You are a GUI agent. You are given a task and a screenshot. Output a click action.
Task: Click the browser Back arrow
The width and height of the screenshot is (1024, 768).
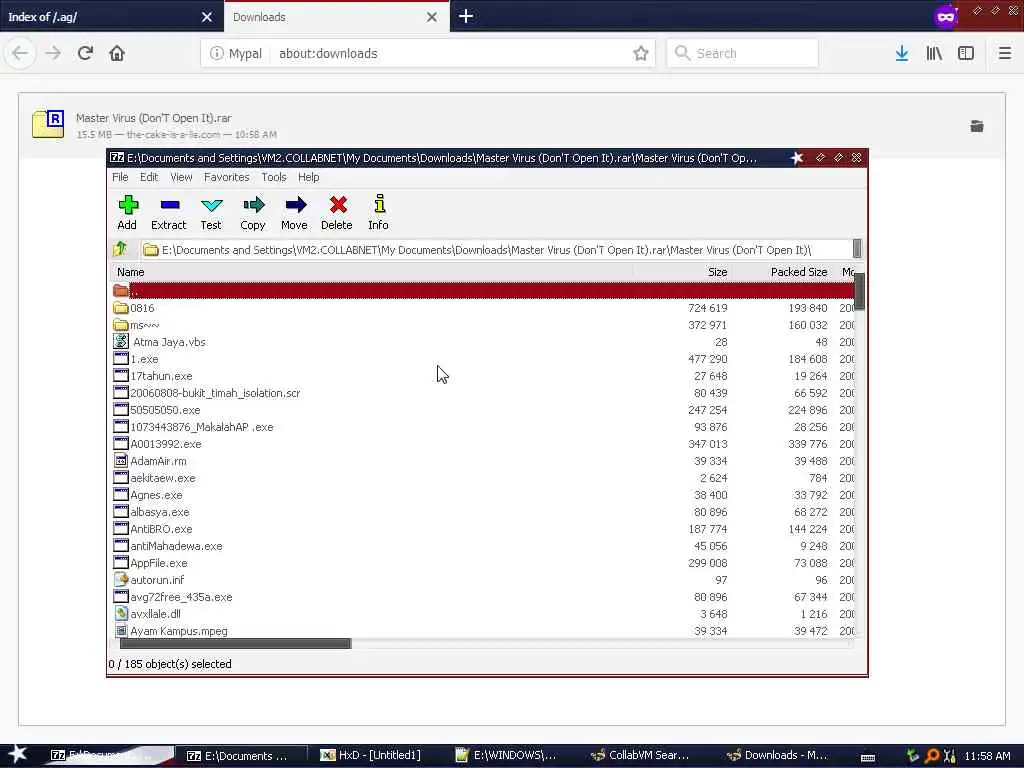pos(20,54)
